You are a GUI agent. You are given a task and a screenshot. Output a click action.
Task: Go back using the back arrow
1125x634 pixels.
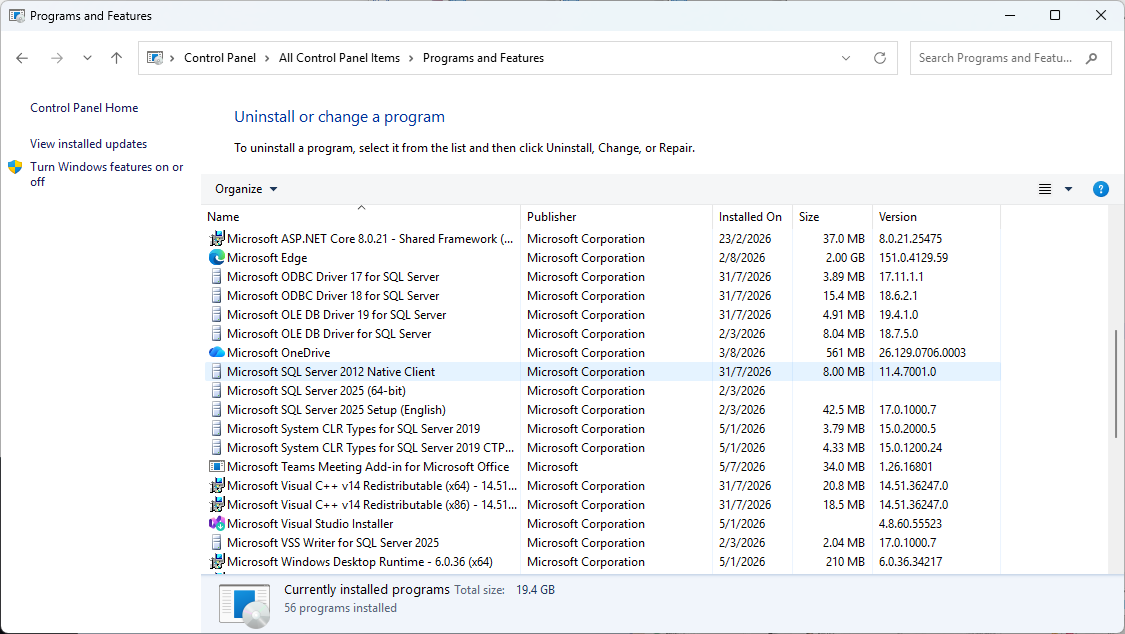[22, 58]
